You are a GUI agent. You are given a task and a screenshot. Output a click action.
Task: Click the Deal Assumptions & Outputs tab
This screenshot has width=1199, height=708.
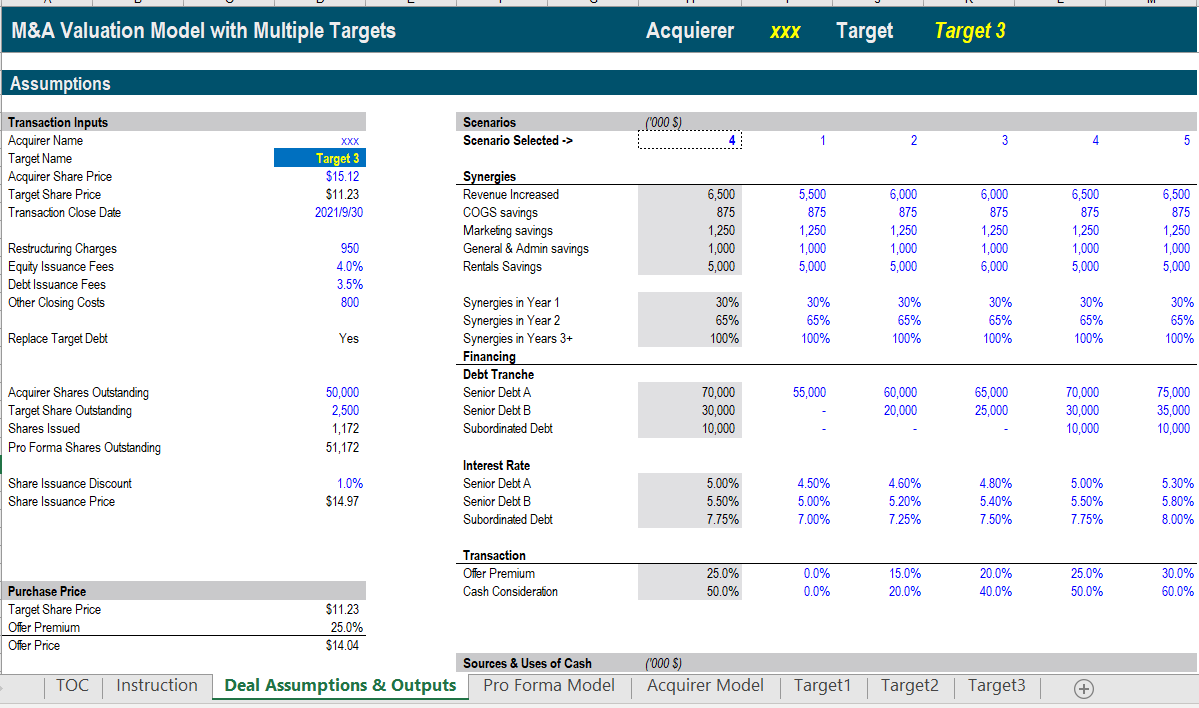pyautogui.click(x=340, y=686)
